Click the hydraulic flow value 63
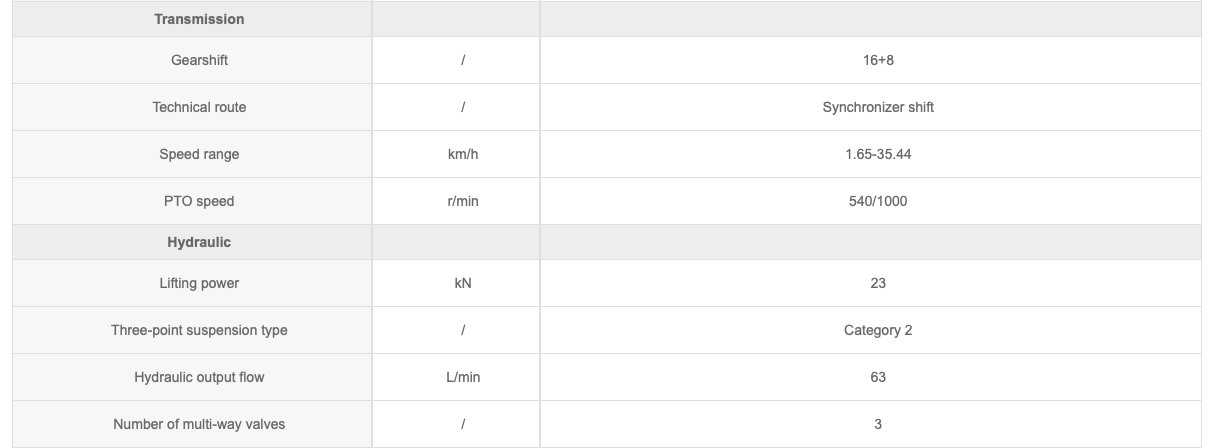 pyautogui.click(x=877, y=377)
